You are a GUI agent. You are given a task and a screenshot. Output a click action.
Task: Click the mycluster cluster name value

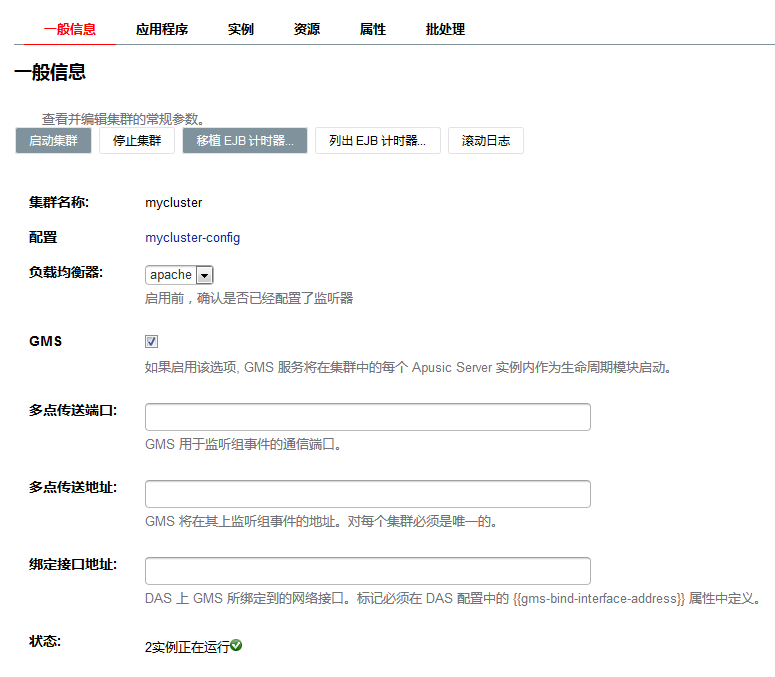[174, 203]
